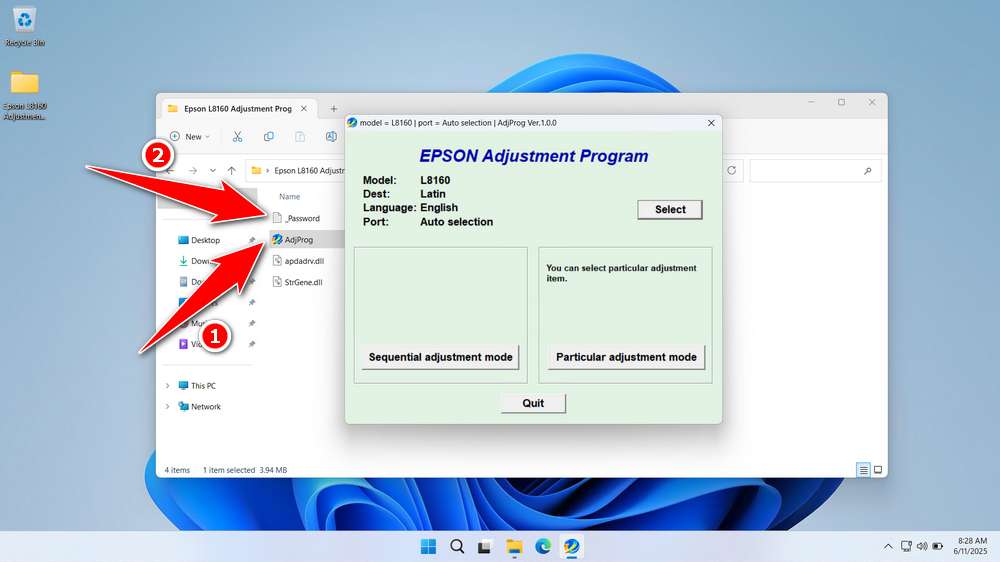Go up one folder level in Explorer
1000x562 pixels.
[232, 171]
